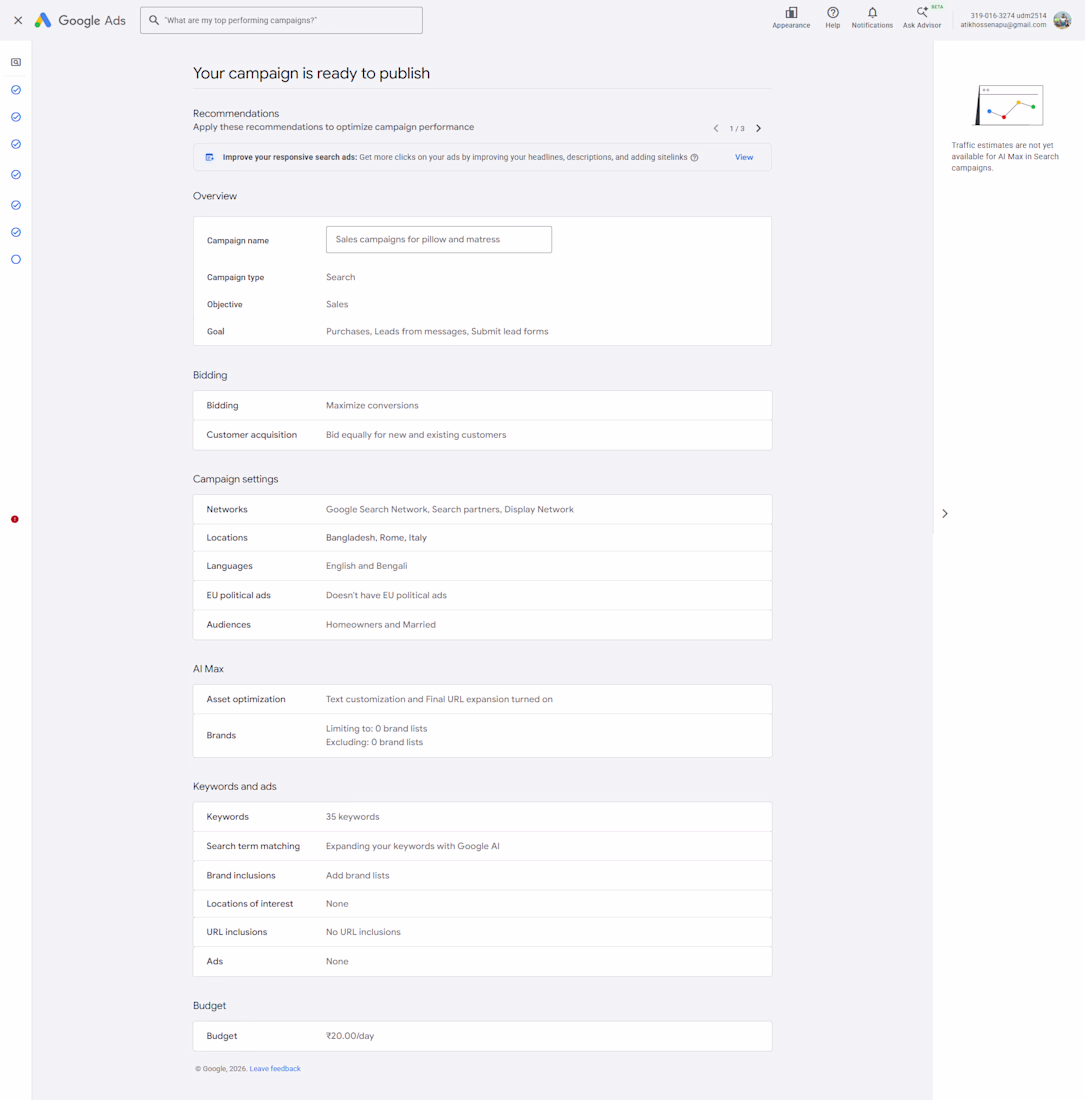
Task: Click the Asset optimization row value
Action: pyautogui.click(x=439, y=699)
